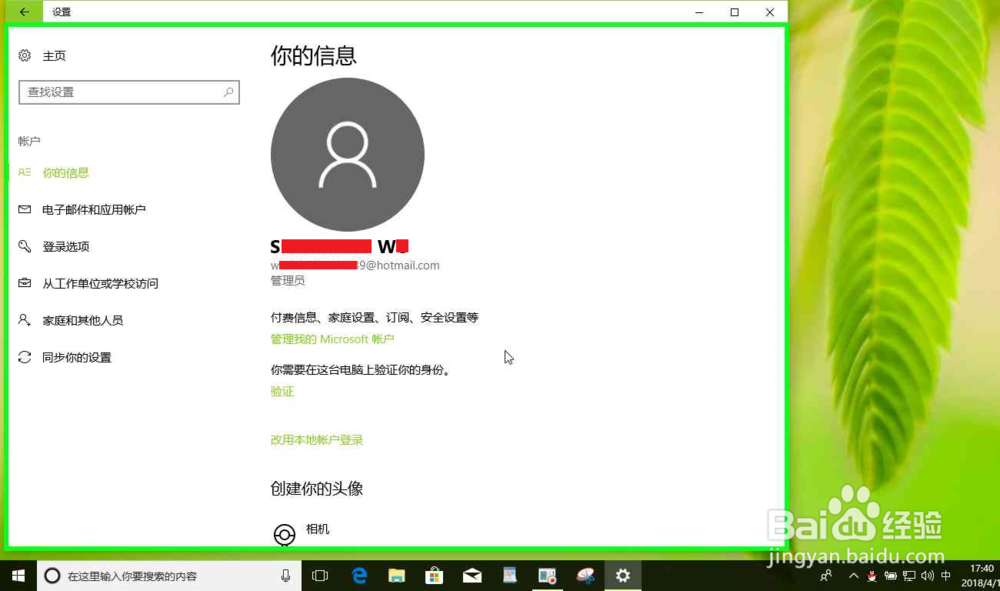Click the account profile picture circle
This screenshot has width=1000, height=591.
[347, 154]
